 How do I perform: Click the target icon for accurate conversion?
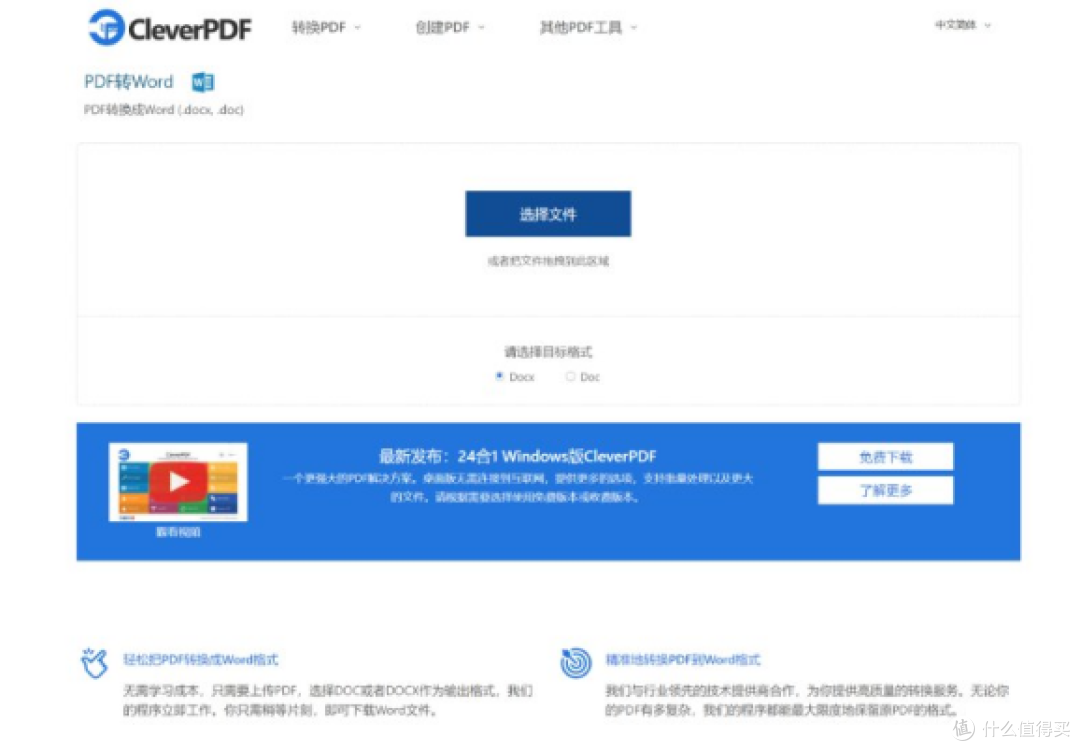(577, 663)
